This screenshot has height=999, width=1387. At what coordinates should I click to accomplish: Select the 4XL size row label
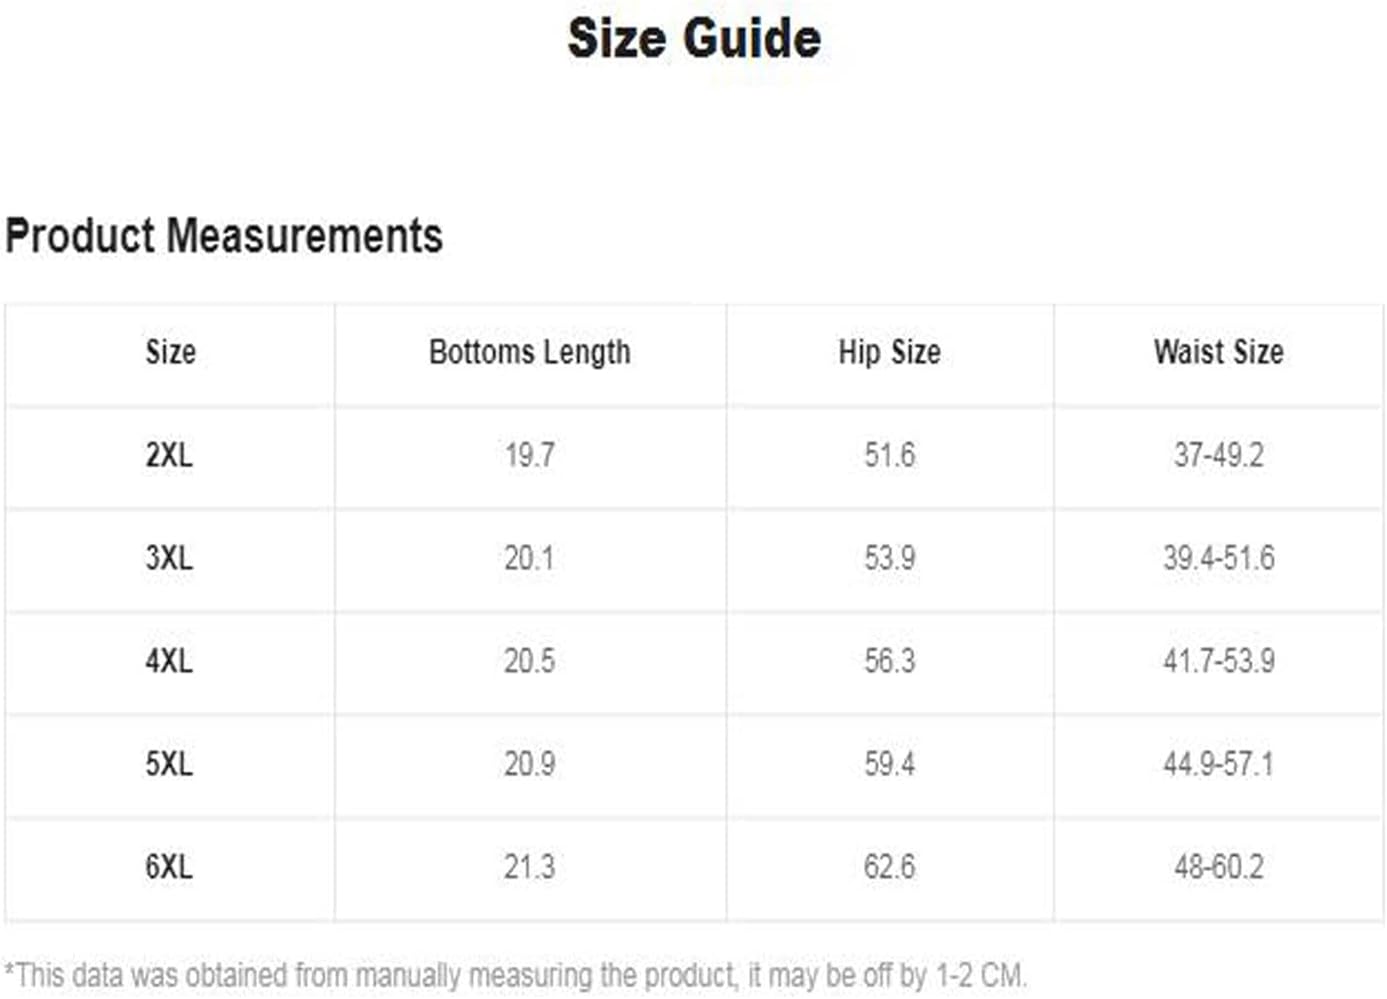pyautogui.click(x=169, y=661)
